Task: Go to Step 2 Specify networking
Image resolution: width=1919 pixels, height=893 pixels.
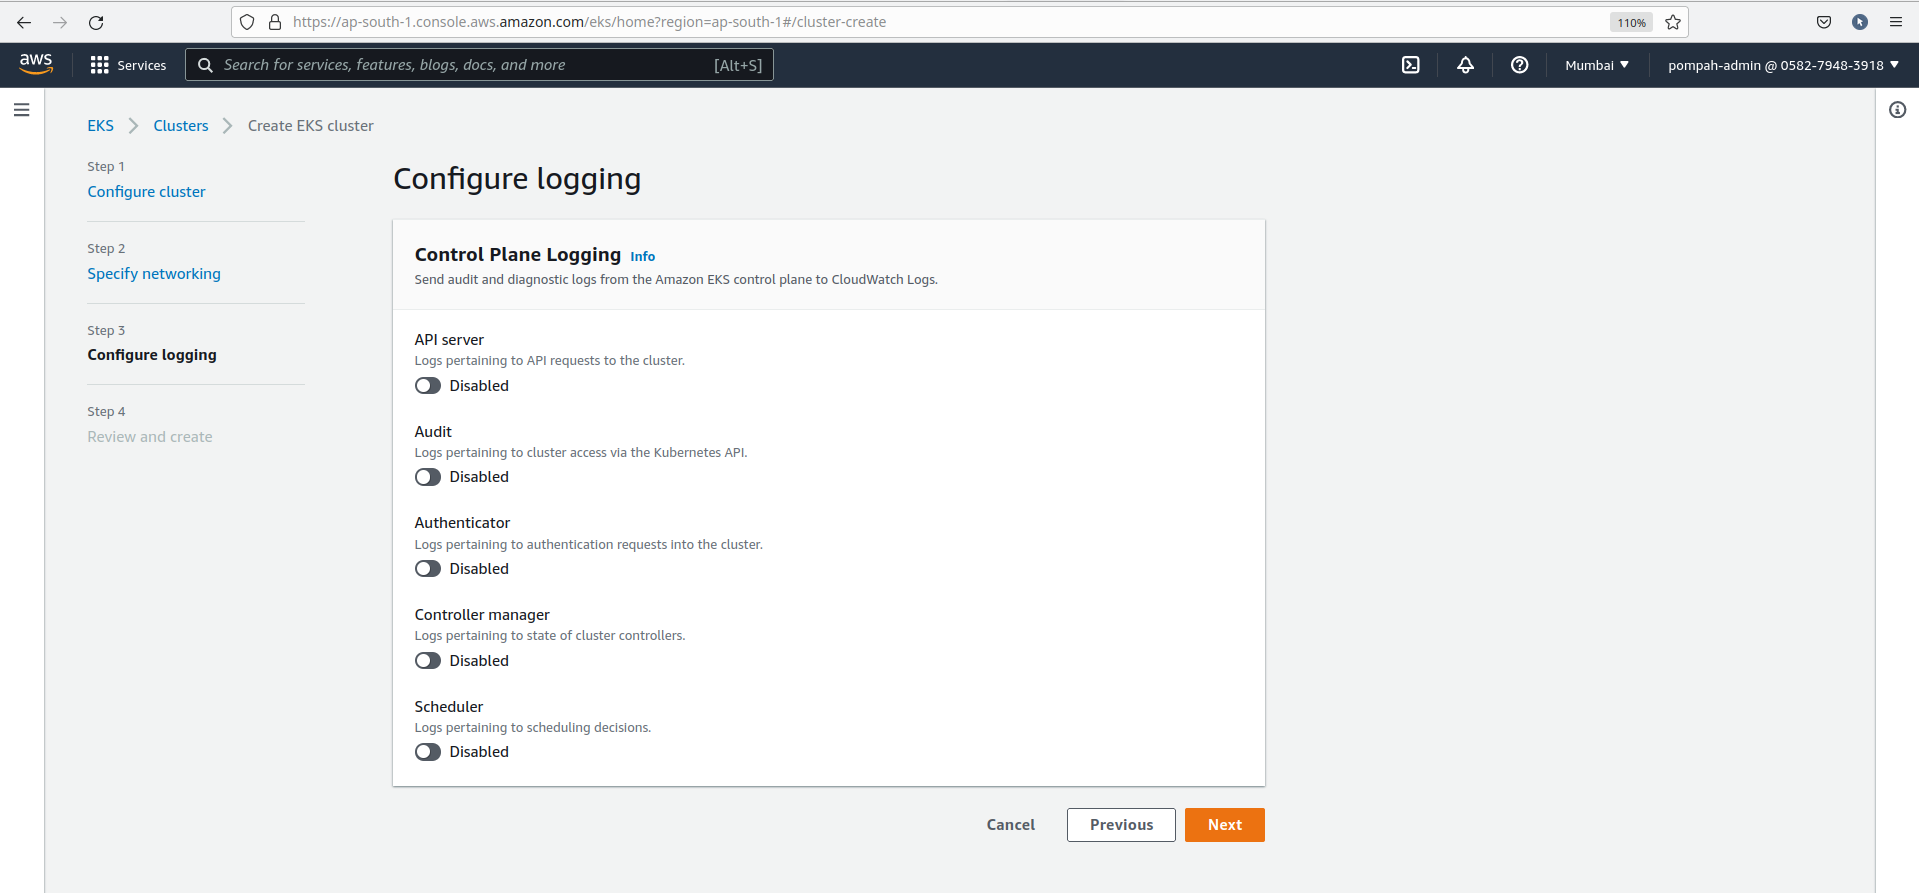Action: [154, 274]
